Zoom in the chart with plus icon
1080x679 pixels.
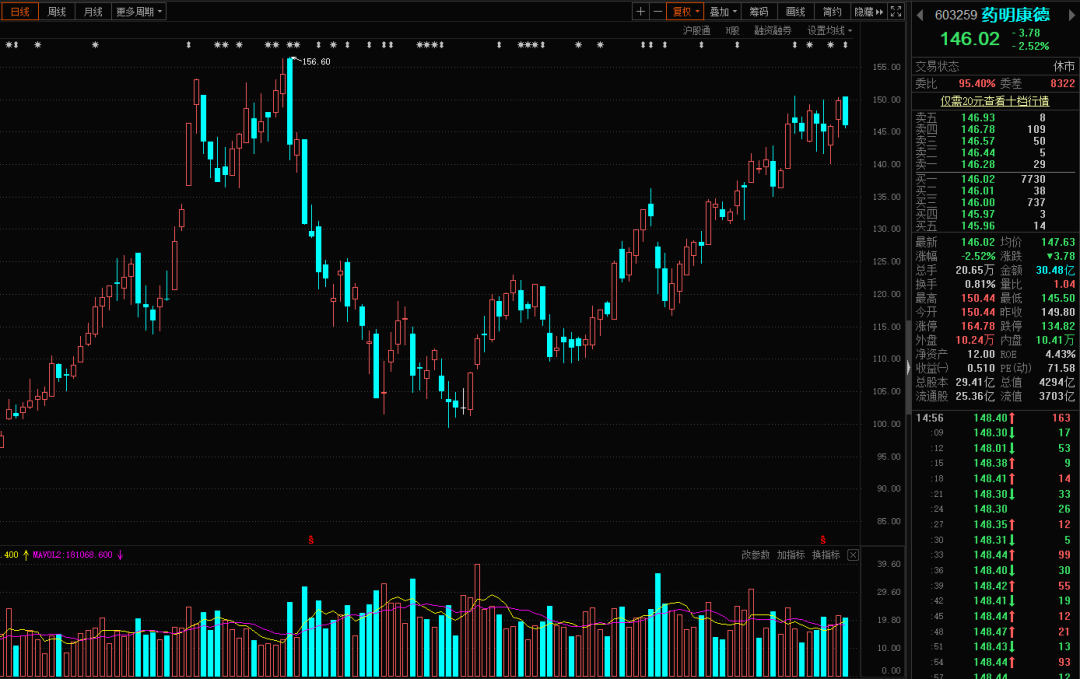pyautogui.click(x=641, y=12)
